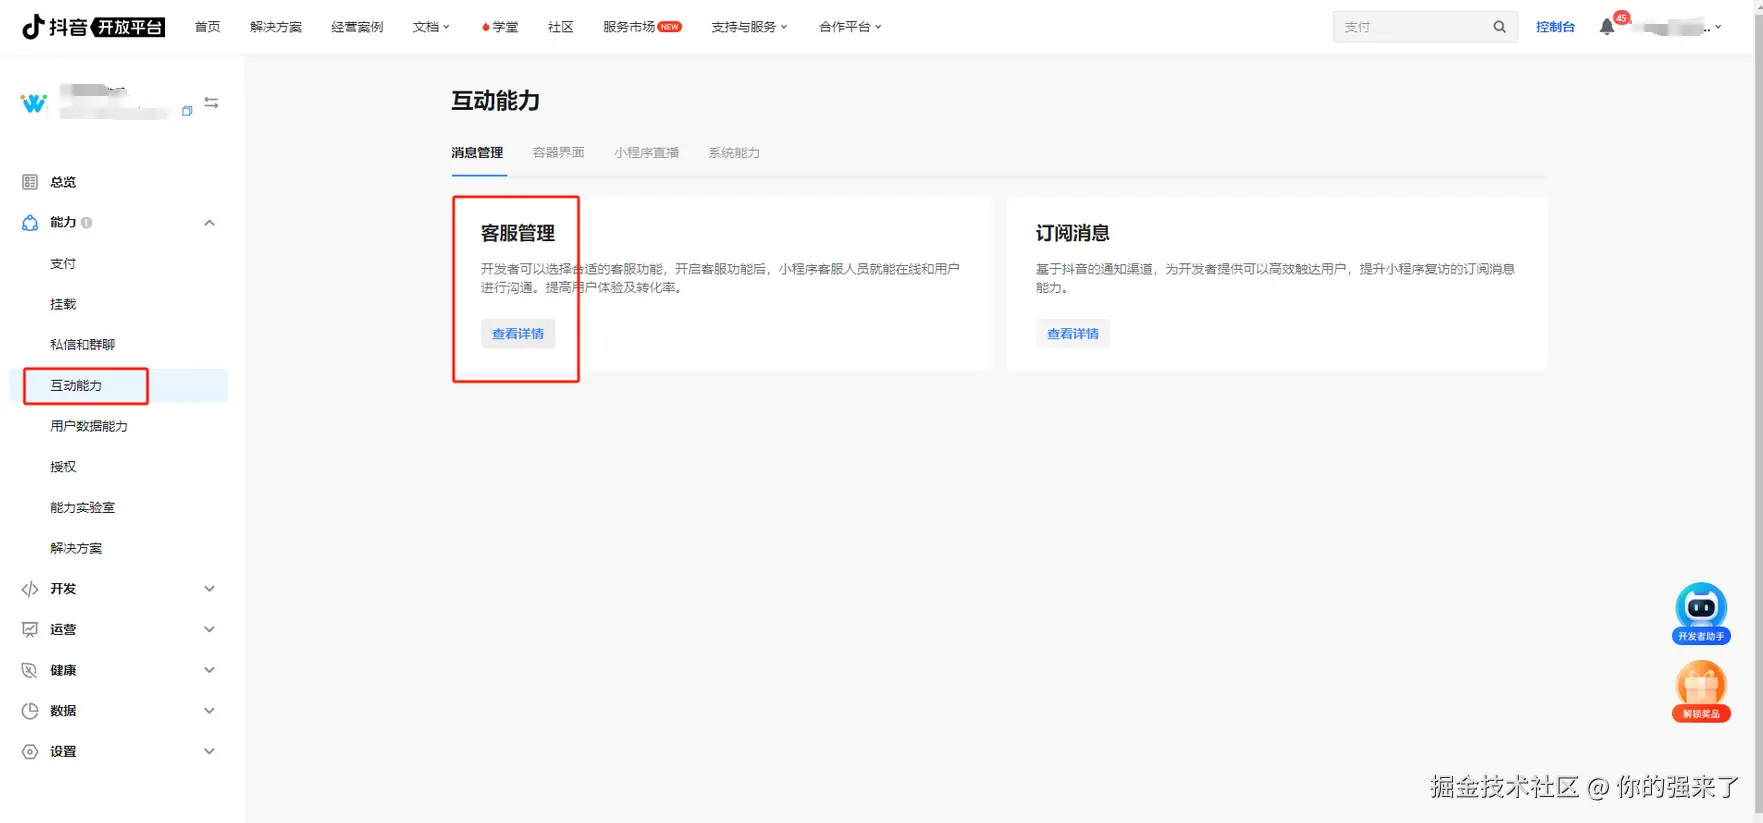Click the 客服管理 card title
Image resolution: width=1763 pixels, height=823 pixels.
pyautogui.click(x=518, y=233)
